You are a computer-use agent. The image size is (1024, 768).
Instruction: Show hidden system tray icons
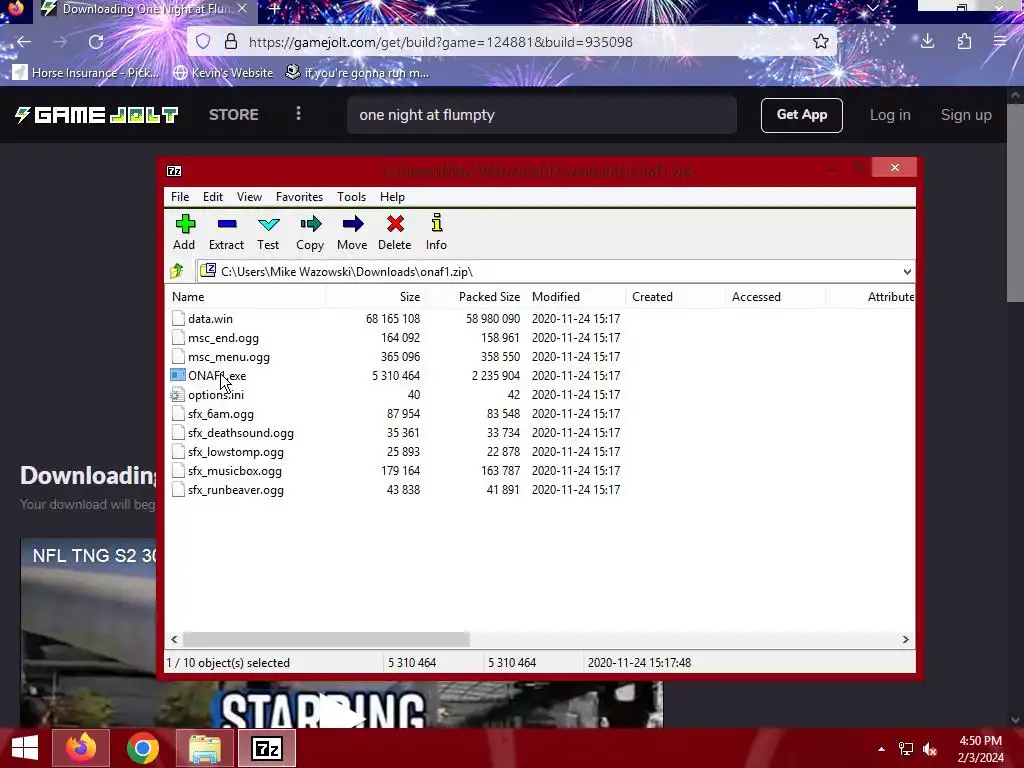click(882, 749)
